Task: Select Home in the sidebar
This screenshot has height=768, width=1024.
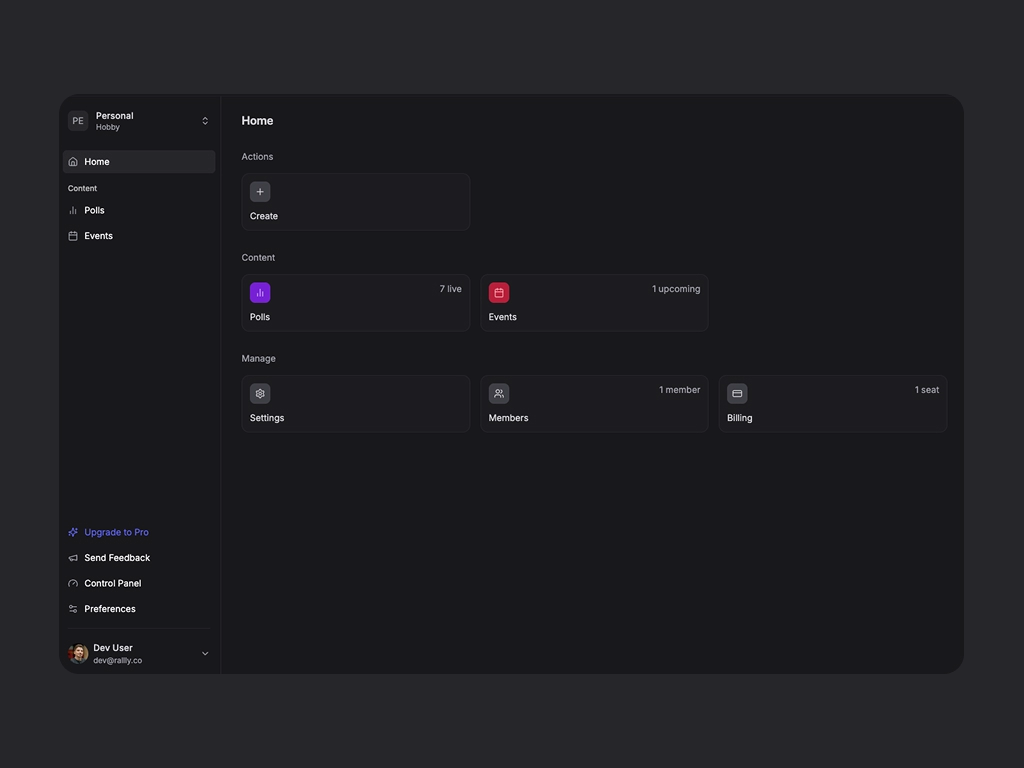Action: click(x=97, y=162)
